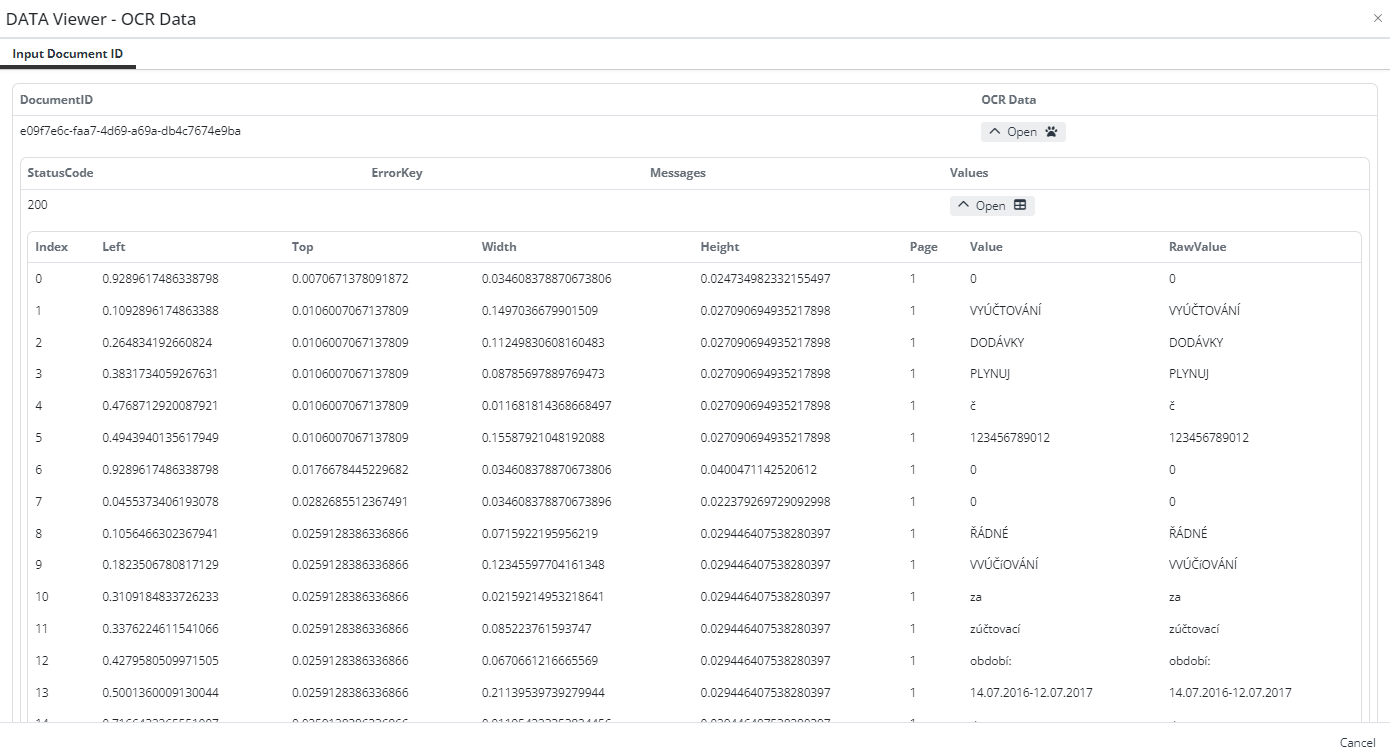Click the Index column header
1390x756 pixels.
(51, 247)
